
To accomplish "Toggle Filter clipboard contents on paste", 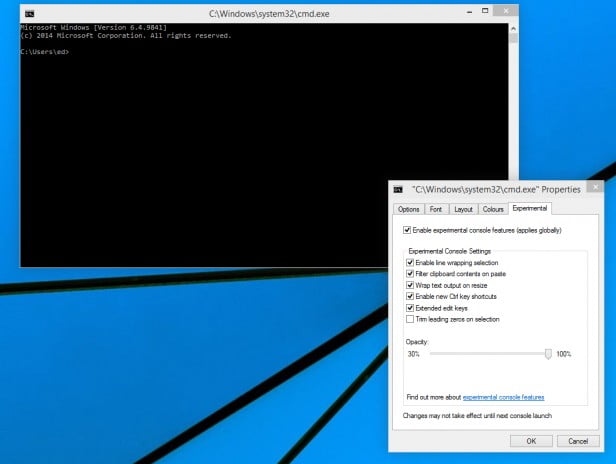I will click(x=411, y=273).
